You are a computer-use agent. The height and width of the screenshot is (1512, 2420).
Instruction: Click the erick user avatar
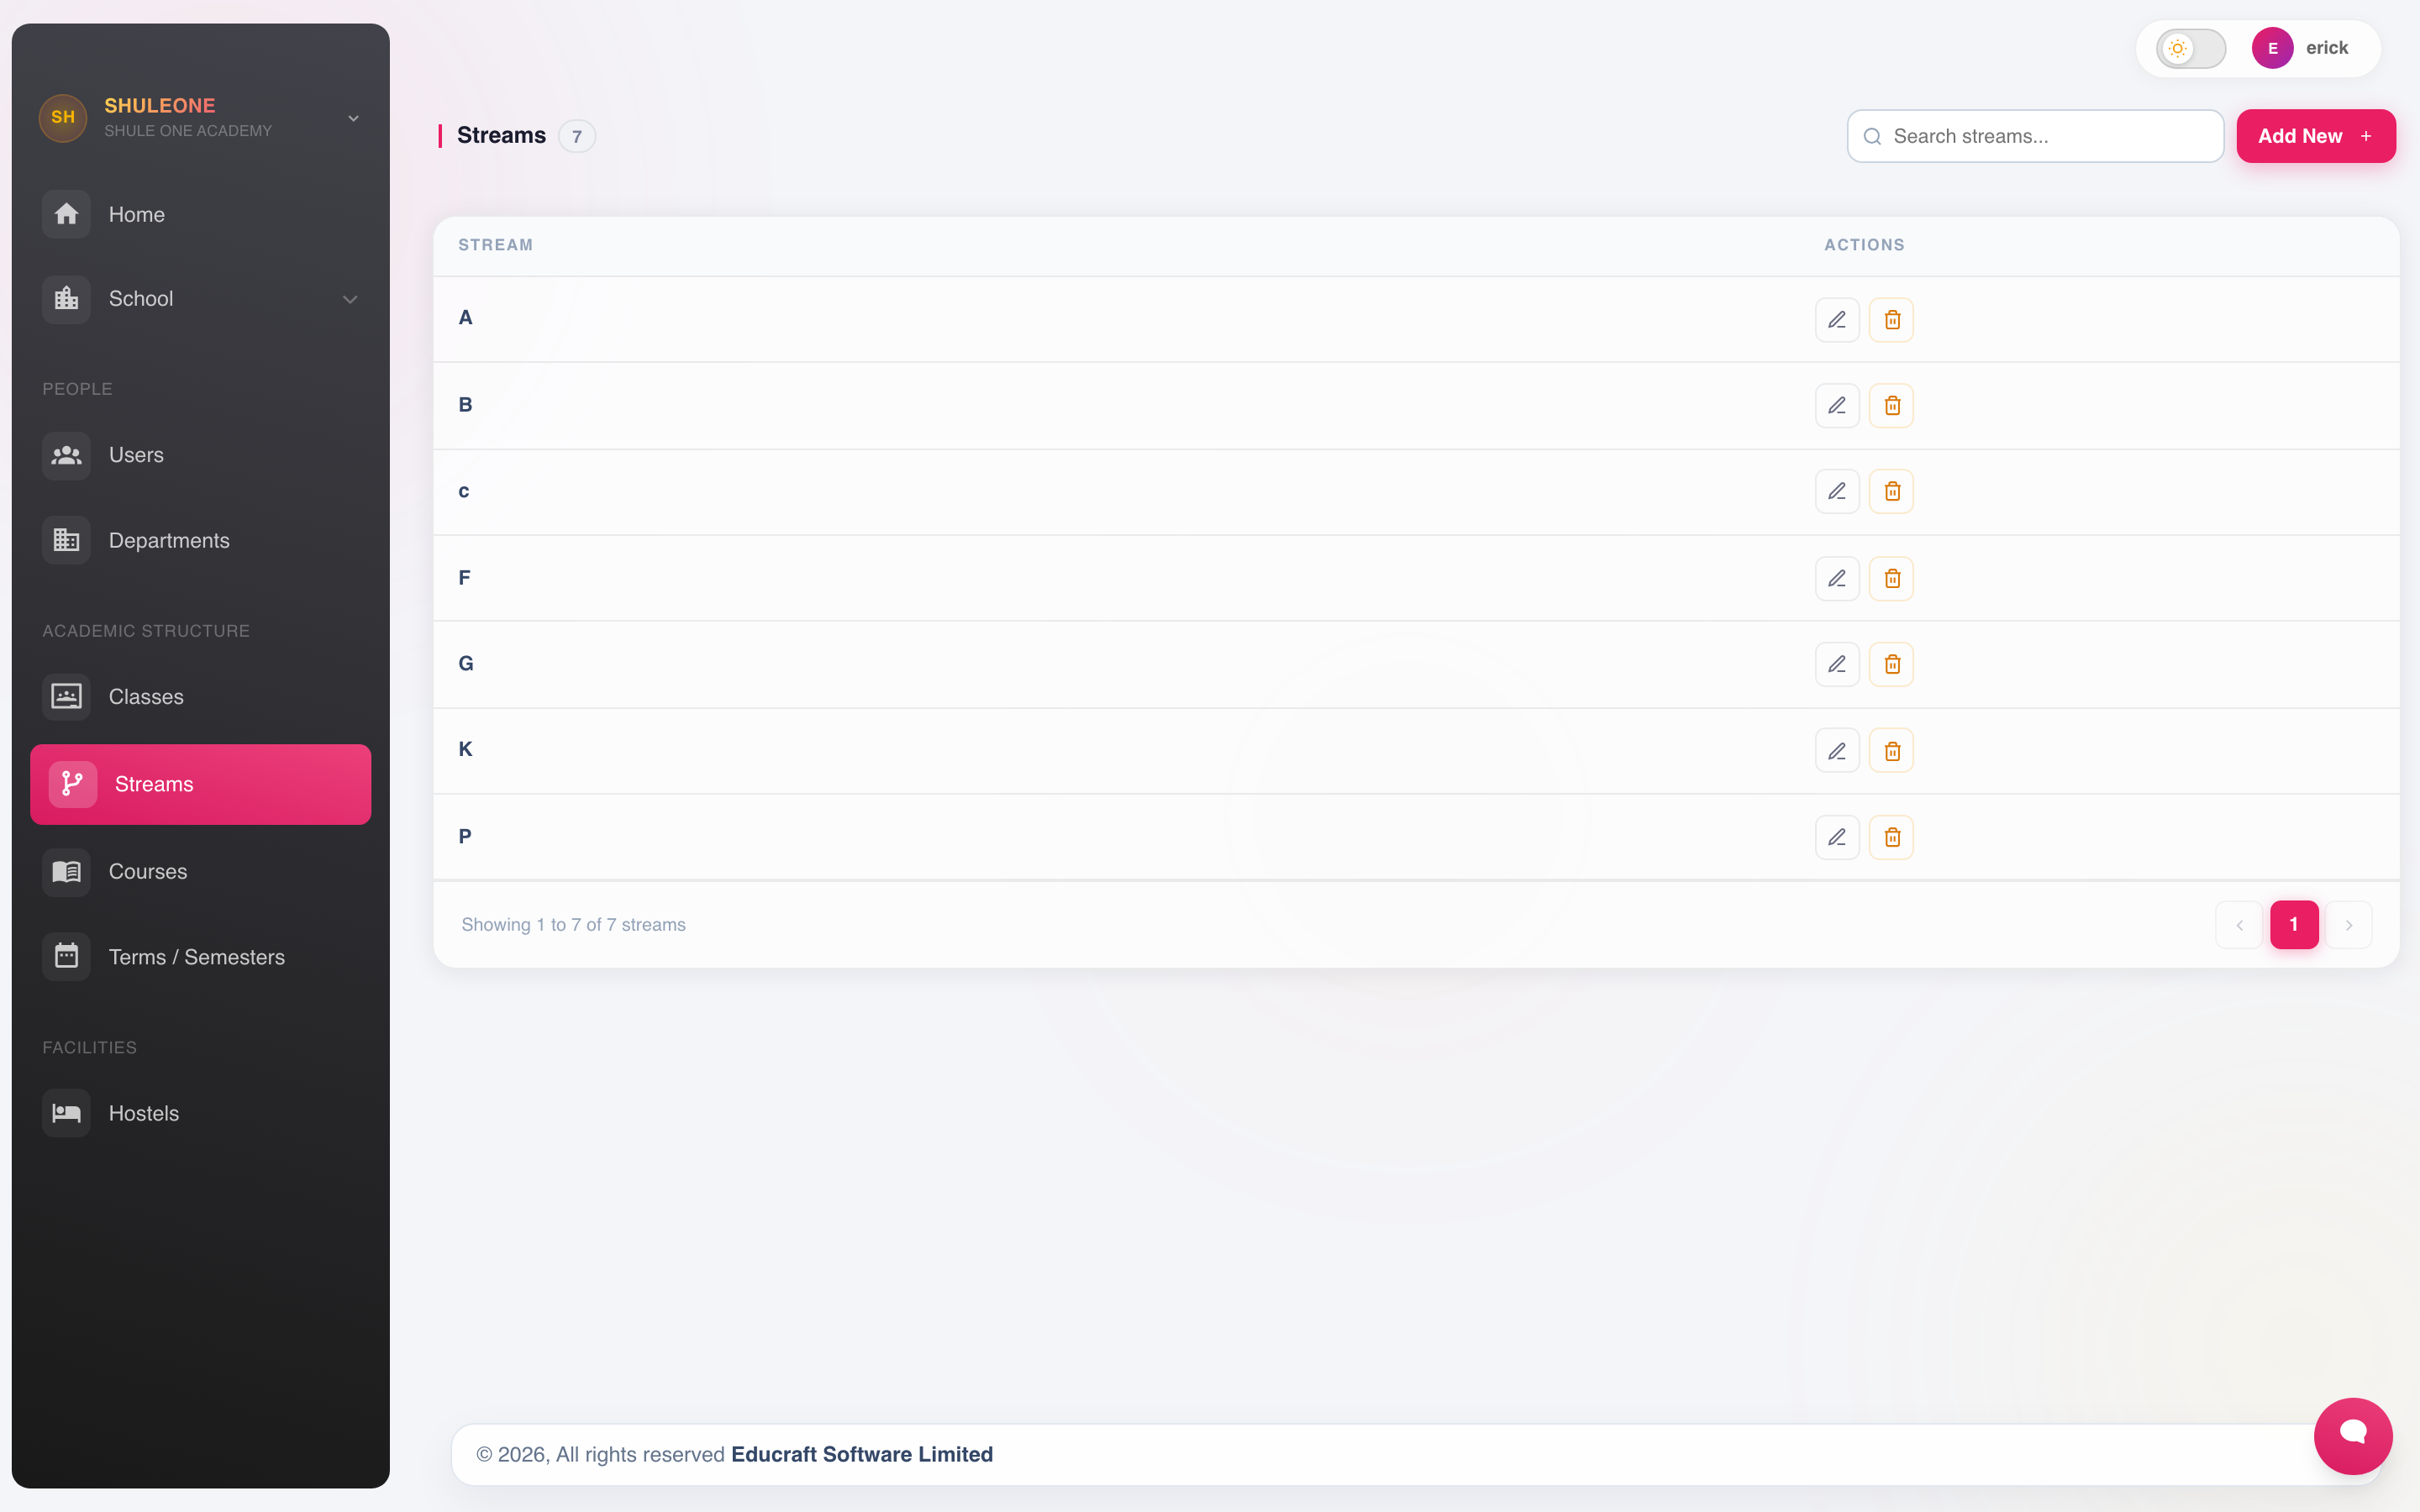[2272, 48]
